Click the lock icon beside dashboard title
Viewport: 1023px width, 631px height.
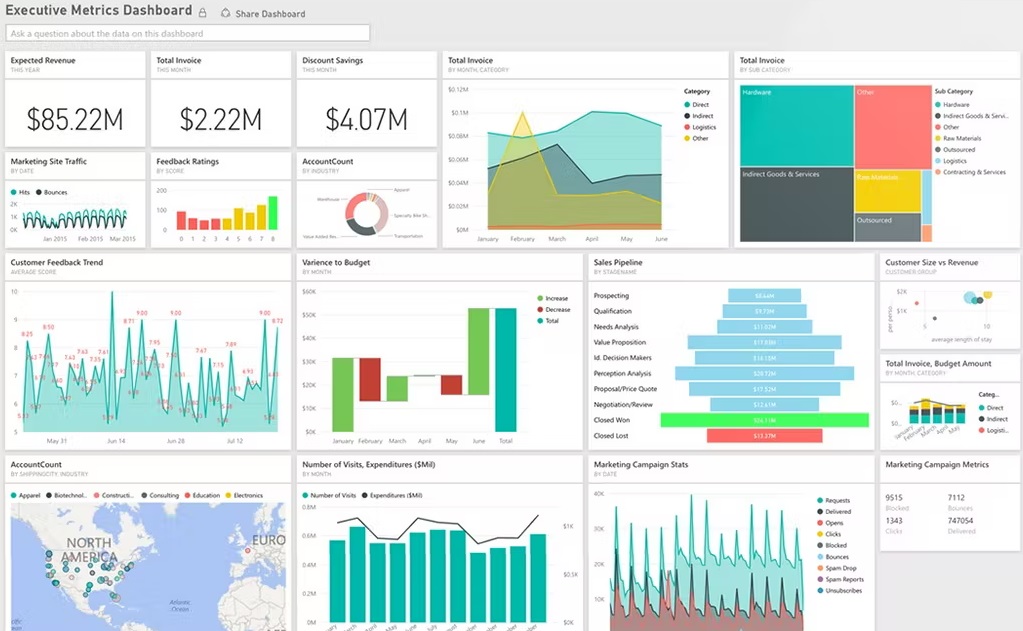click(203, 13)
